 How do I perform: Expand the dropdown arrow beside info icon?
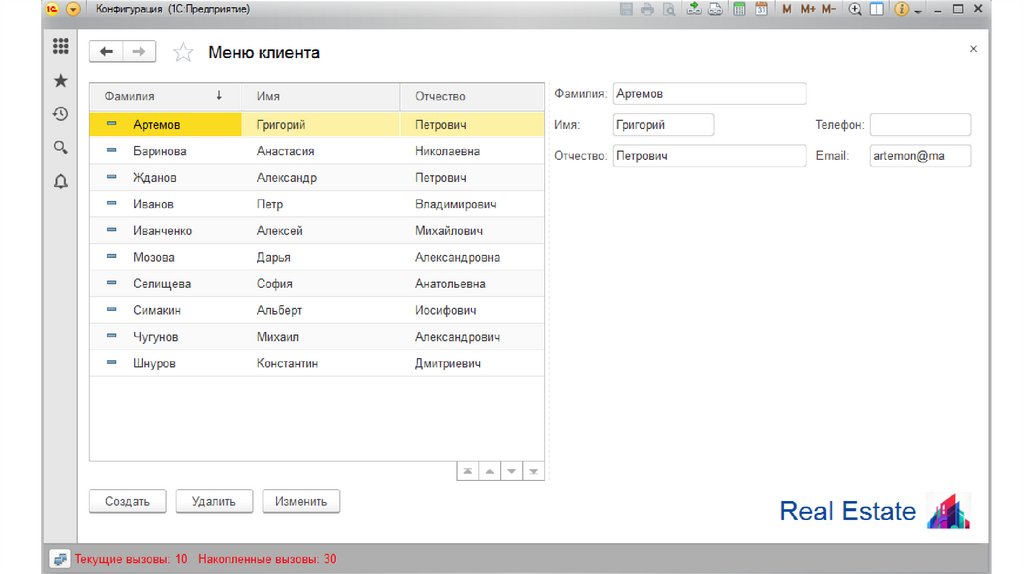pos(917,10)
